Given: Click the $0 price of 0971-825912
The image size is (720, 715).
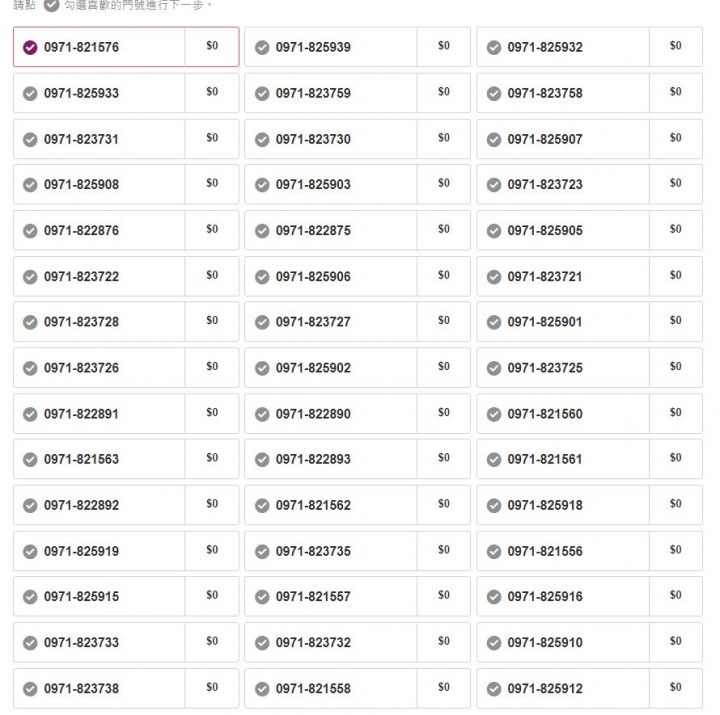Looking at the screenshot, I should point(675,687).
